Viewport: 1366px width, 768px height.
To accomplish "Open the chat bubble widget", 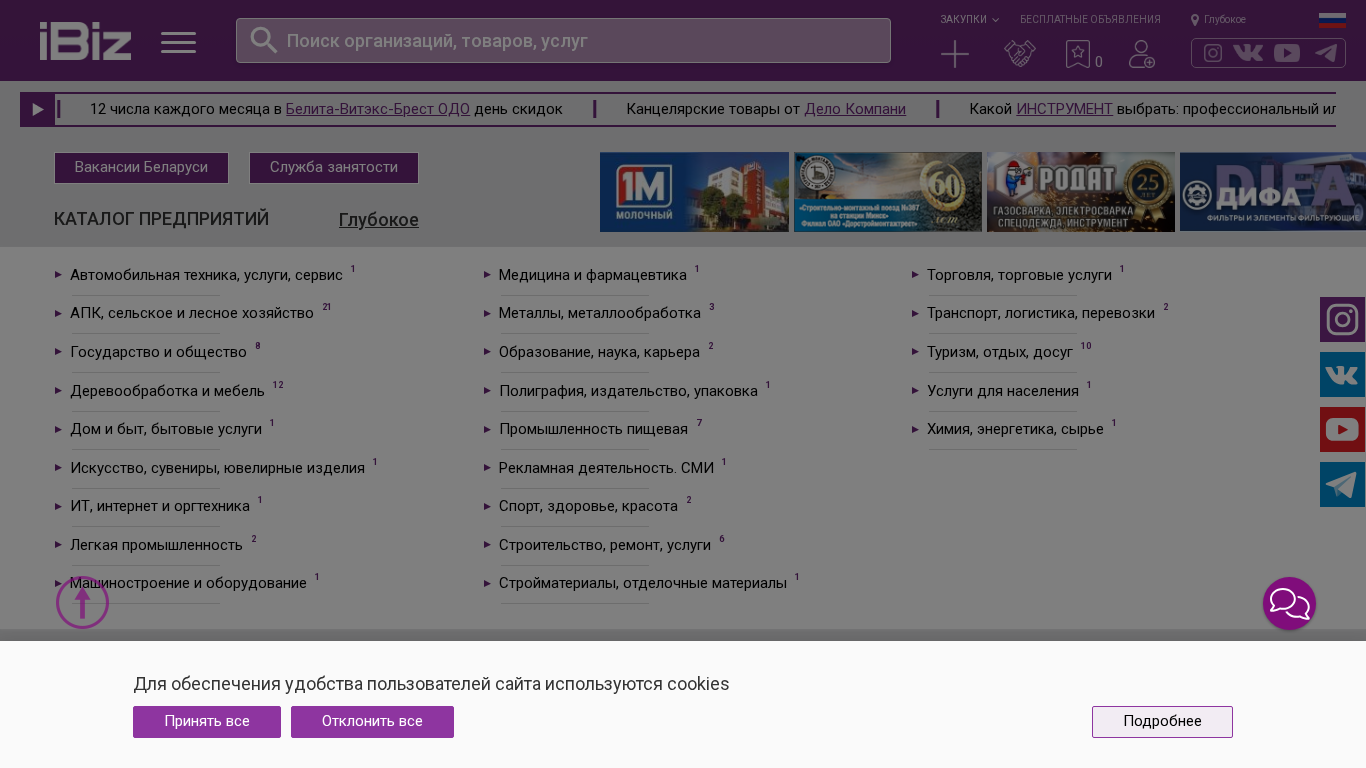I will 1289,604.
